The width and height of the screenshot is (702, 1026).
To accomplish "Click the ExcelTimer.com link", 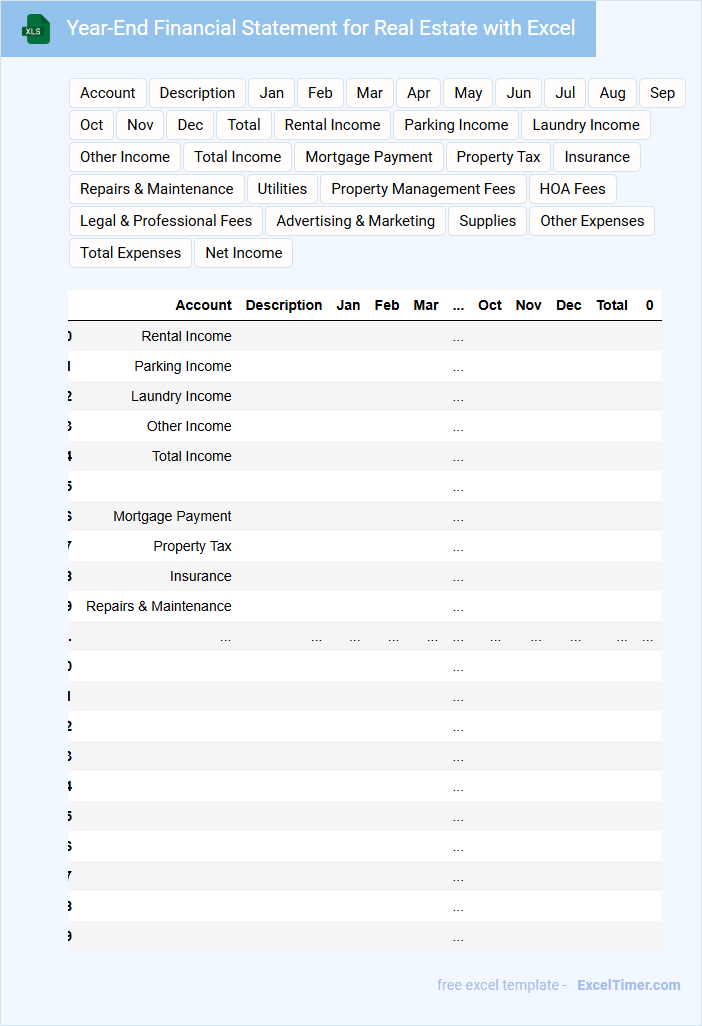I will [629, 985].
